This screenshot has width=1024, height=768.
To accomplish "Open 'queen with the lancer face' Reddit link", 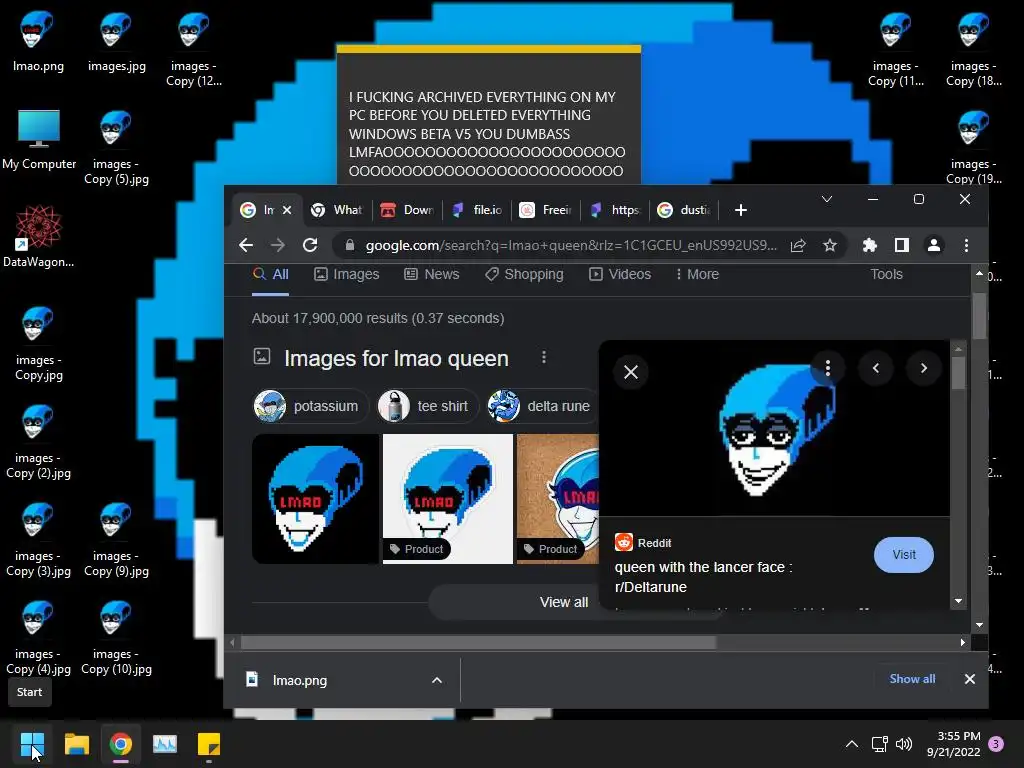I will click(x=703, y=577).
